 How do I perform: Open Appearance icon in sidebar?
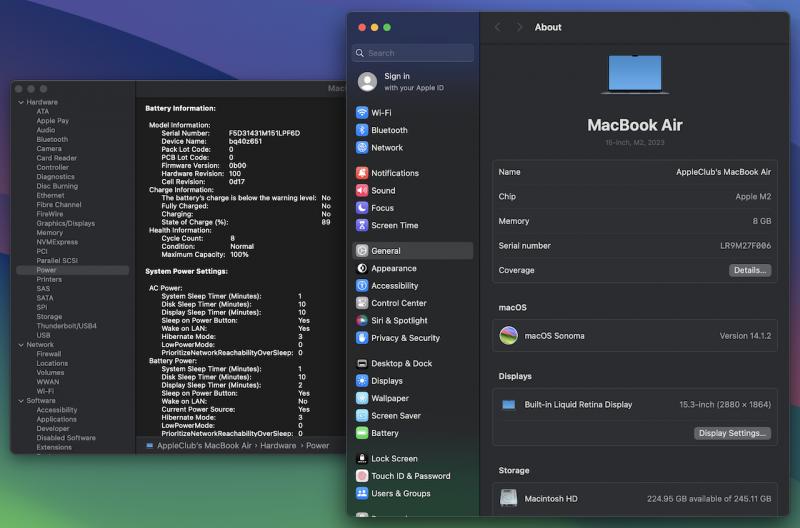[362, 268]
